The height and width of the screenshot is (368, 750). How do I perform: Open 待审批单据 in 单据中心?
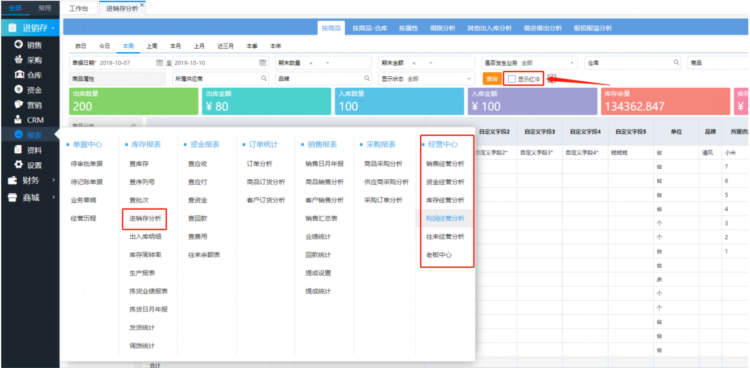(x=87, y=164)
